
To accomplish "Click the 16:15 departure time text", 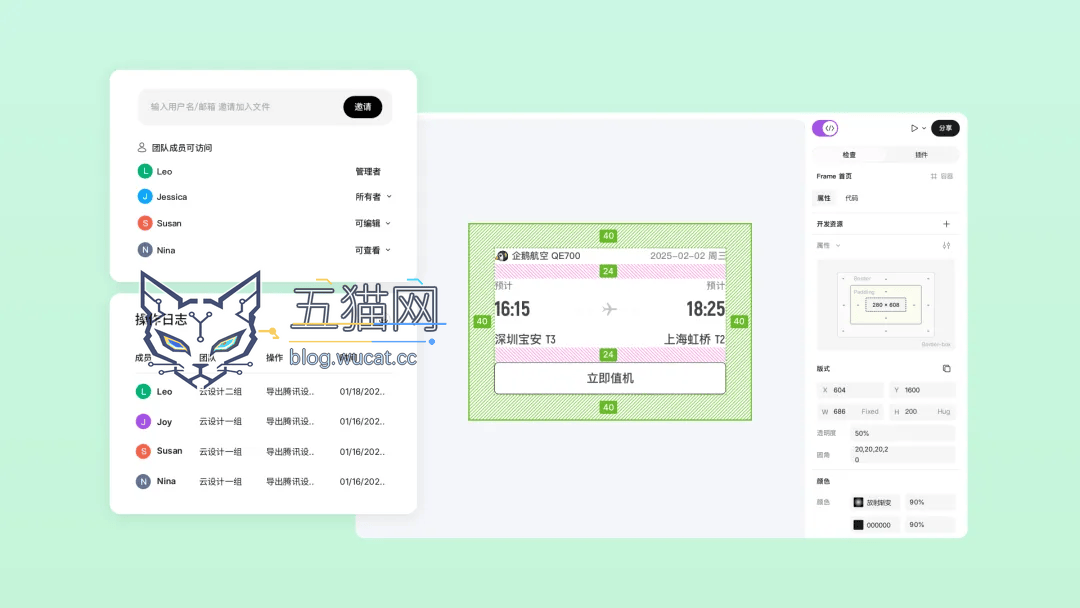I will [512, 309].
